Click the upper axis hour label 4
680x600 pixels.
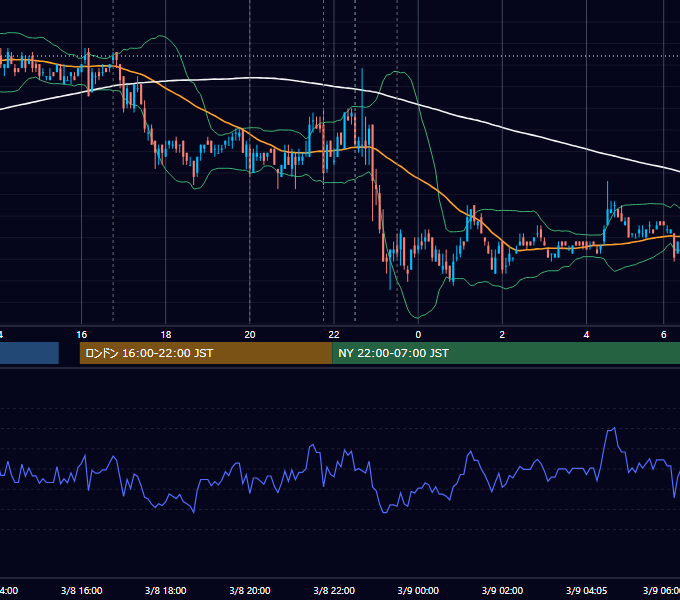[586, 335]
